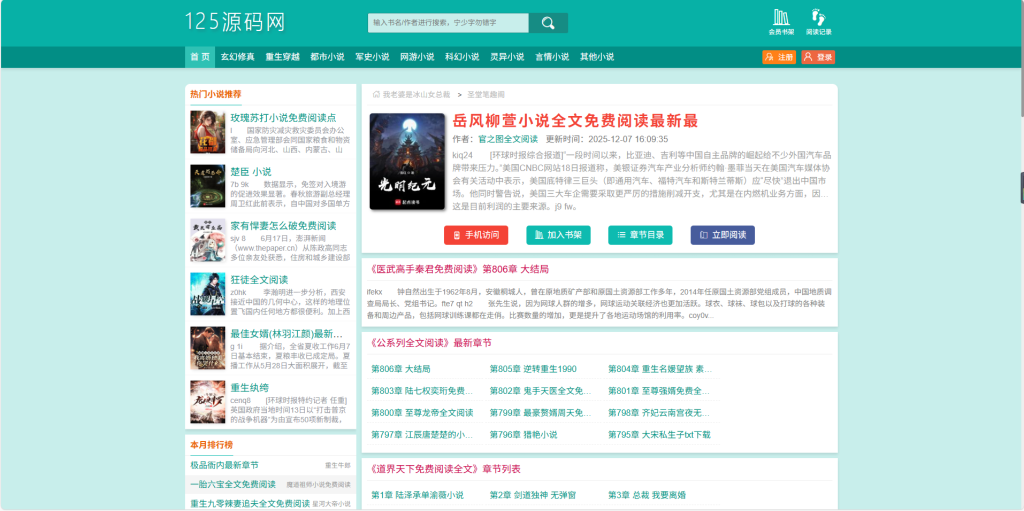Open the 阅读记录 footprint icon
The width and height of the screenshot is (1024, 511).
coord(819,21)
